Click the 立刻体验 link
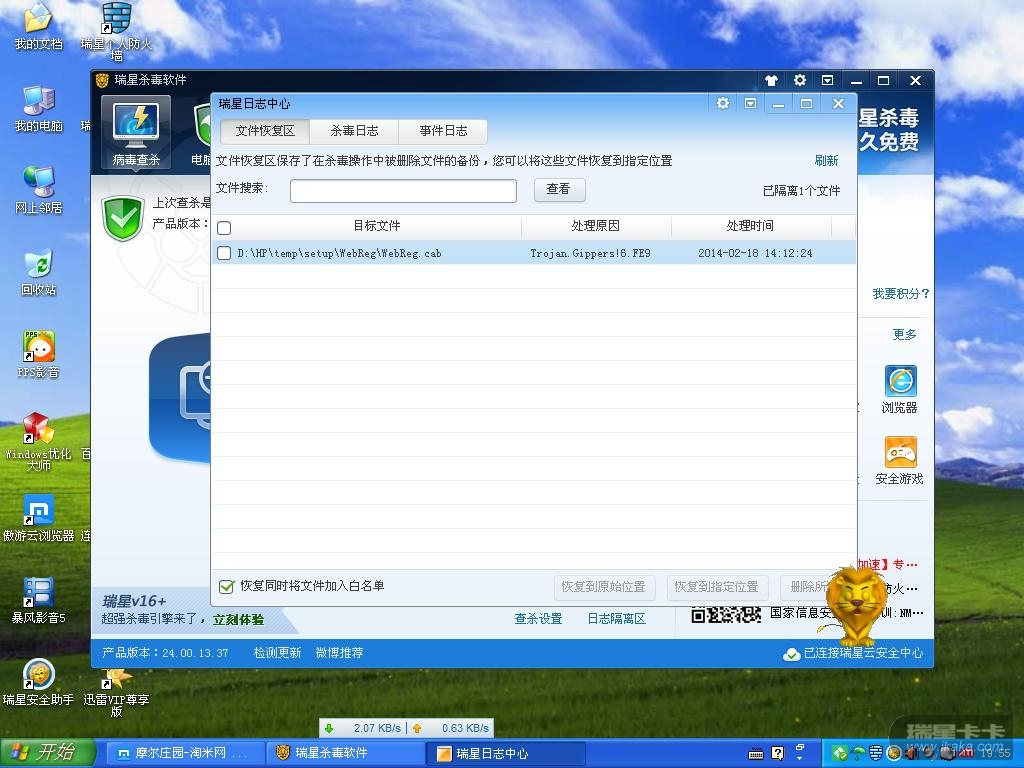This screenshot has height=768, width=1024. click(238, 620)
